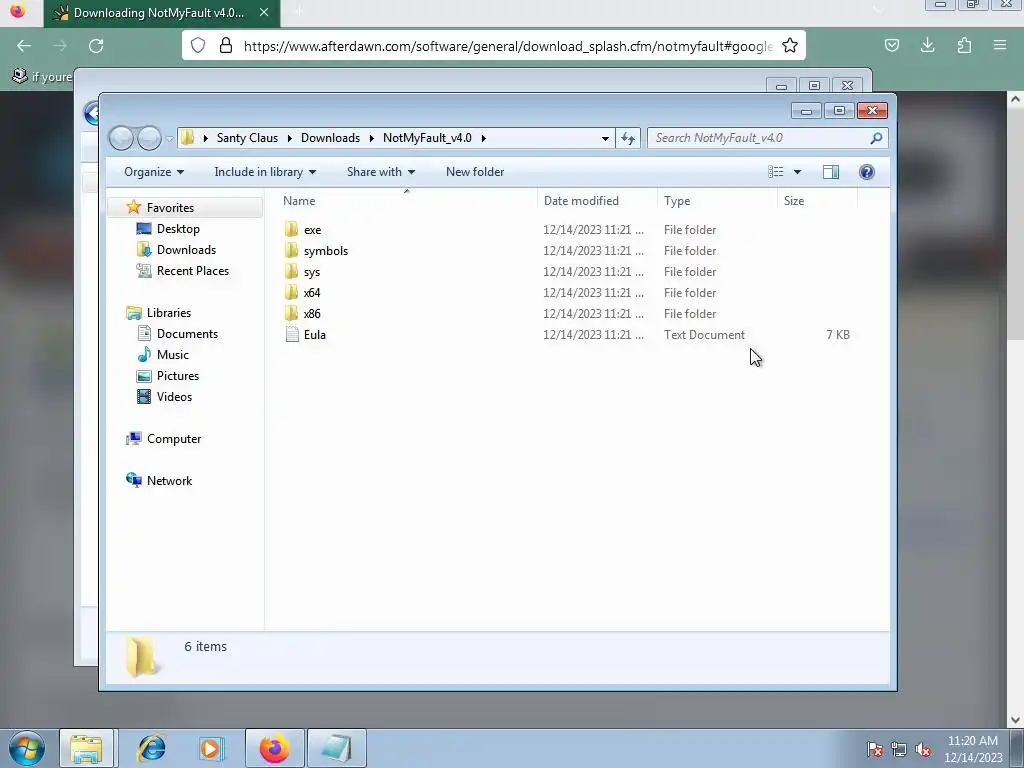Open the Organize dropdown menu
Image resolution: width=1024 pixels, height=768 pixels.
coord(154,172)
